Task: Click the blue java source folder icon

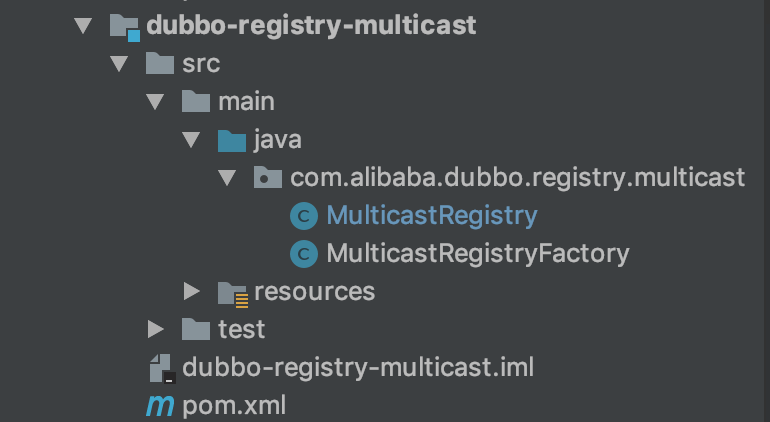Action: (x=232, y=140)
